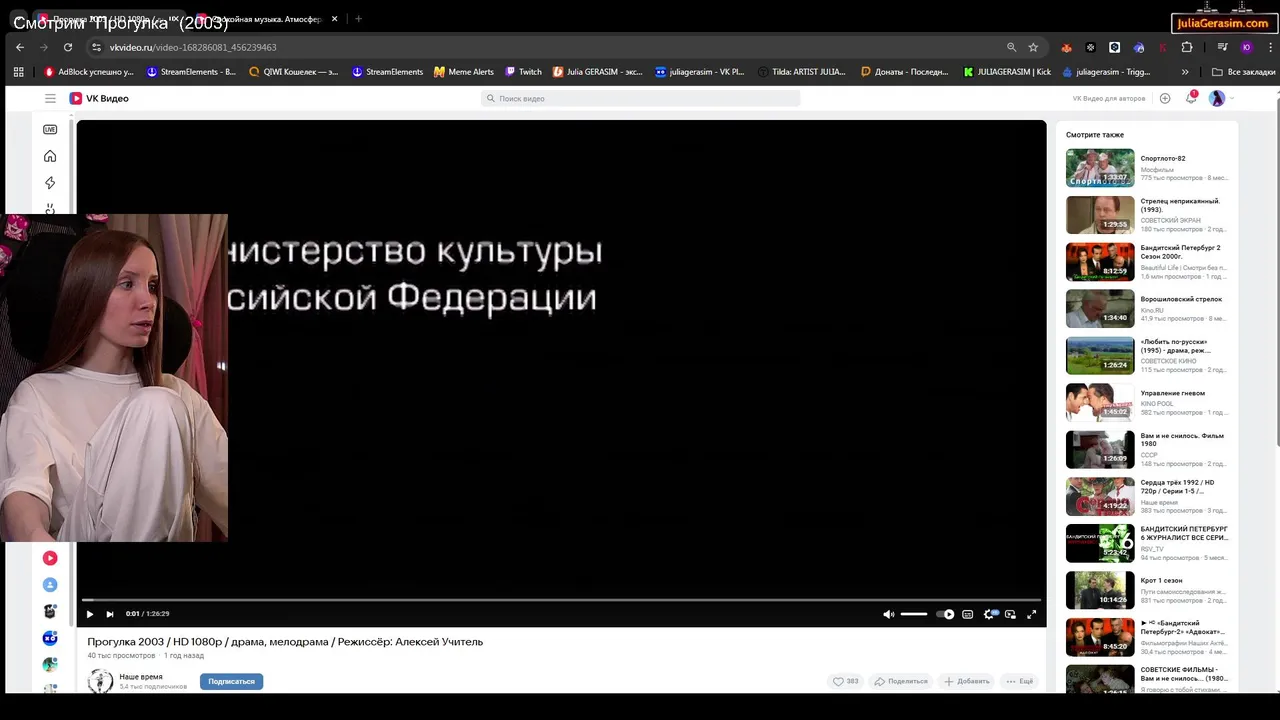Toggle the autoplay switch in player

point(945,614)
